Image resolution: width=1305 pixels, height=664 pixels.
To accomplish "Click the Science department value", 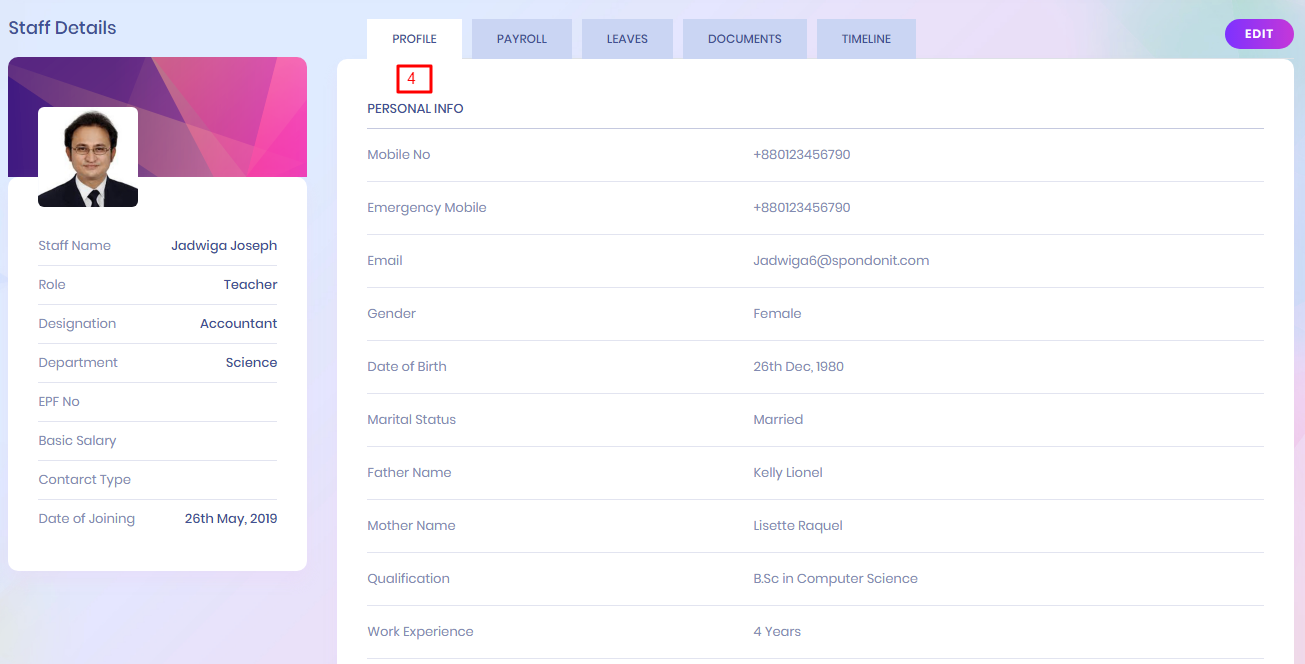I will click(251, 363).
